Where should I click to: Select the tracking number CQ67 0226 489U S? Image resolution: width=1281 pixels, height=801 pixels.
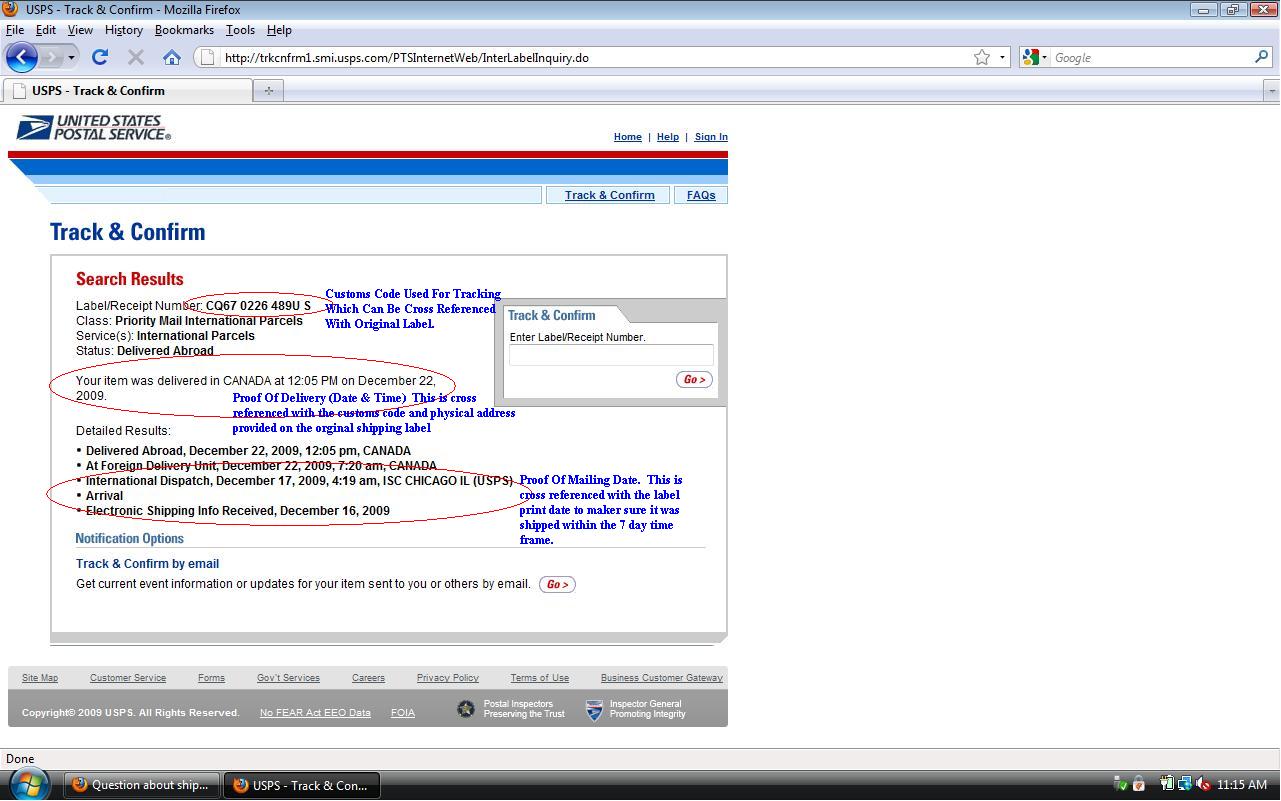[x=258, y=306]
